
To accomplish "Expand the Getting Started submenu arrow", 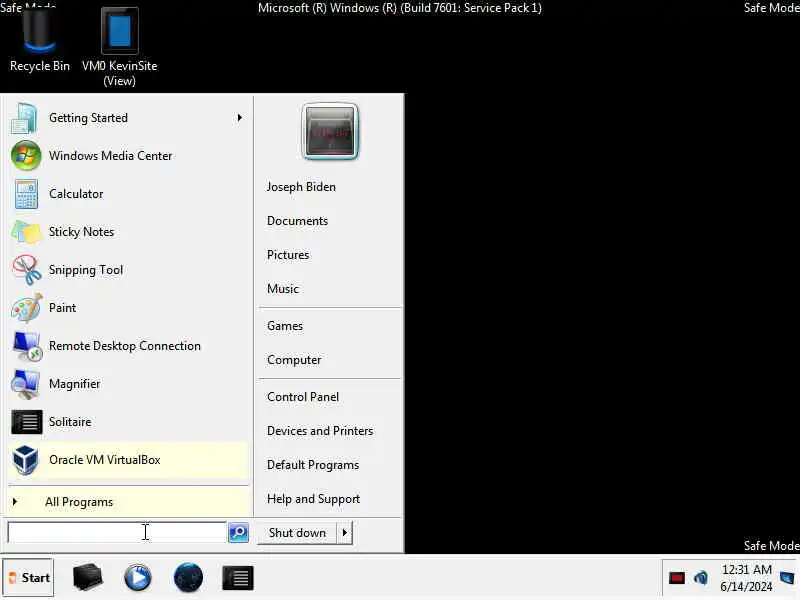I will (x=239, y=118).
